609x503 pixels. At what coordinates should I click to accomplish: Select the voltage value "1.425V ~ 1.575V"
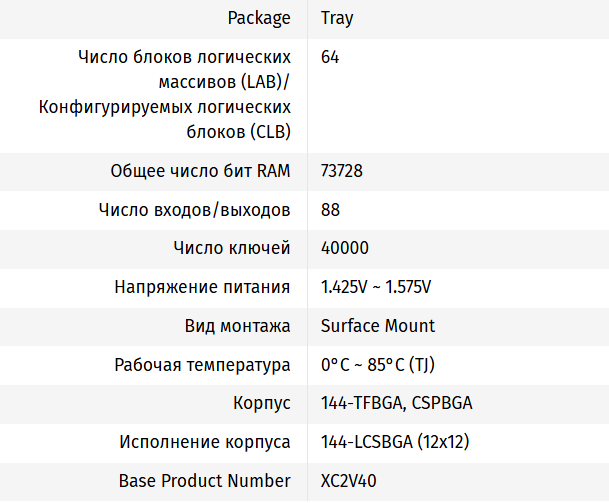point(376,287)
